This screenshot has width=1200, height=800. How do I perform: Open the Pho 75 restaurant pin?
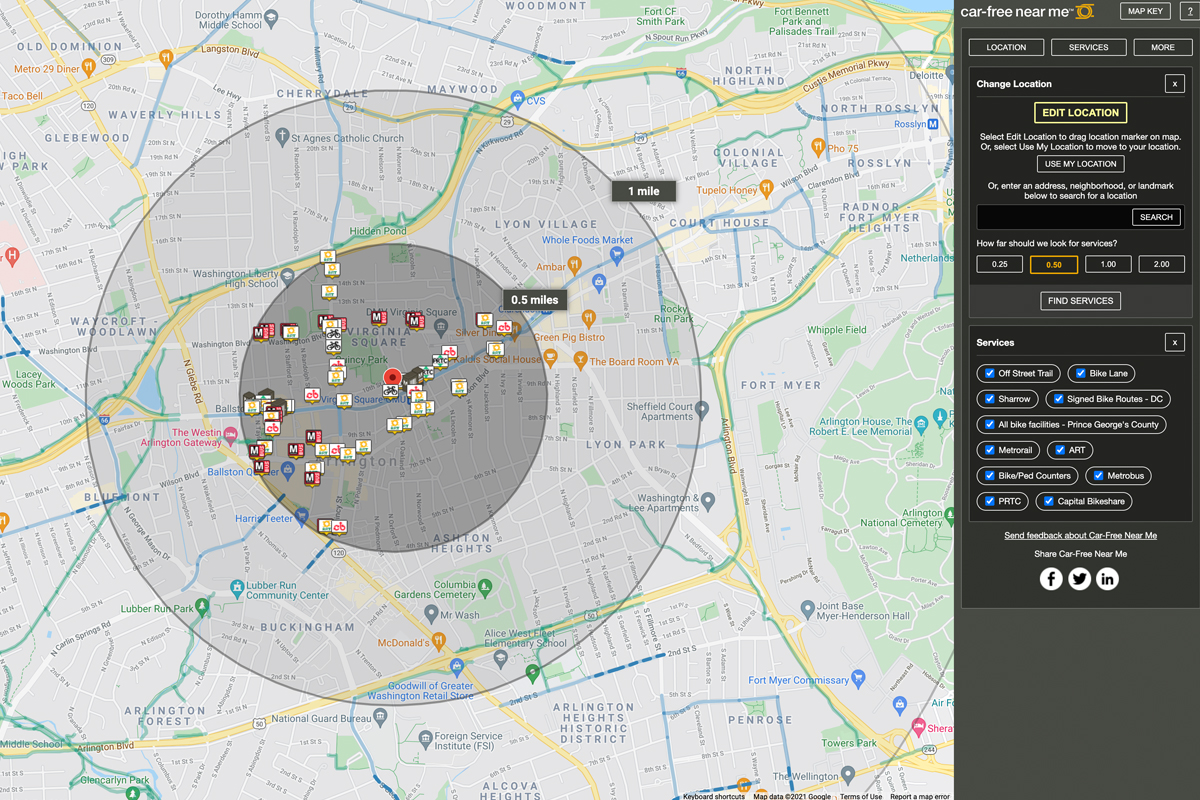coord(817,147)
